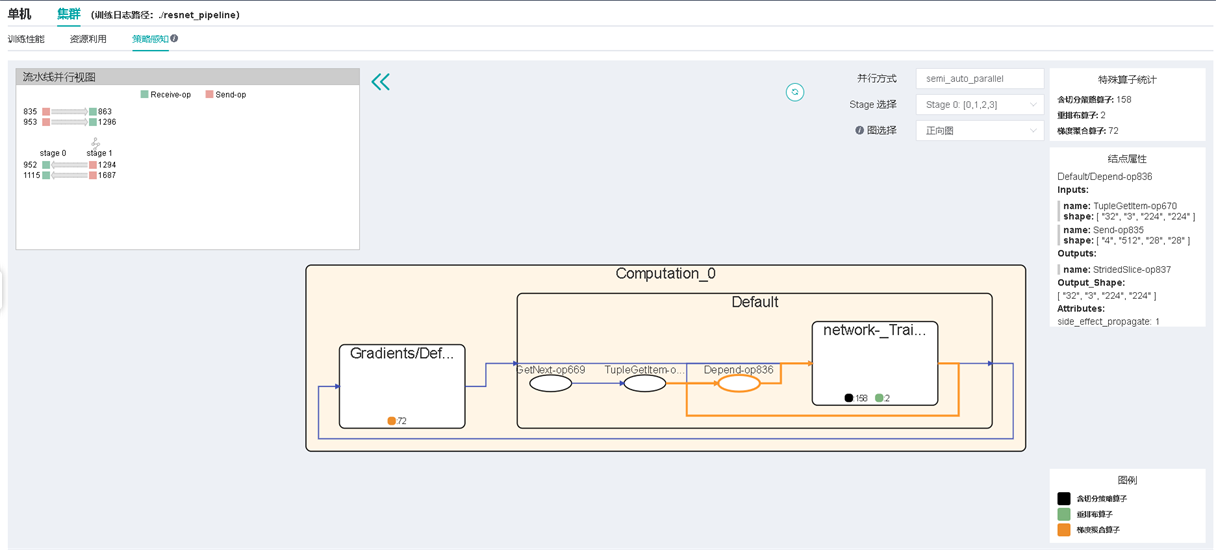The width and height of the screenshot is (1216, 550).
Task: Select the TupleGetItem ellipse node
Action: point(644,383)
